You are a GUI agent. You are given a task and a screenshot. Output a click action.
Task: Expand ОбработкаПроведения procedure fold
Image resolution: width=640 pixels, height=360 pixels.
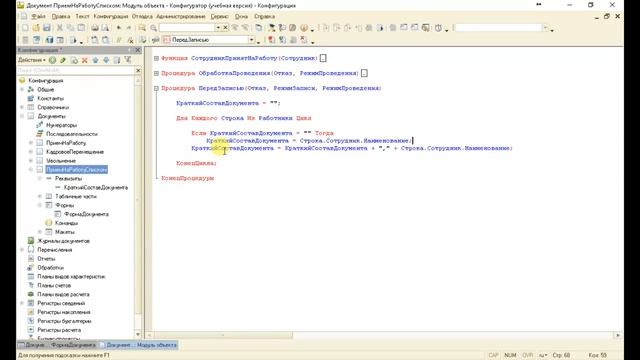[156, 73]
